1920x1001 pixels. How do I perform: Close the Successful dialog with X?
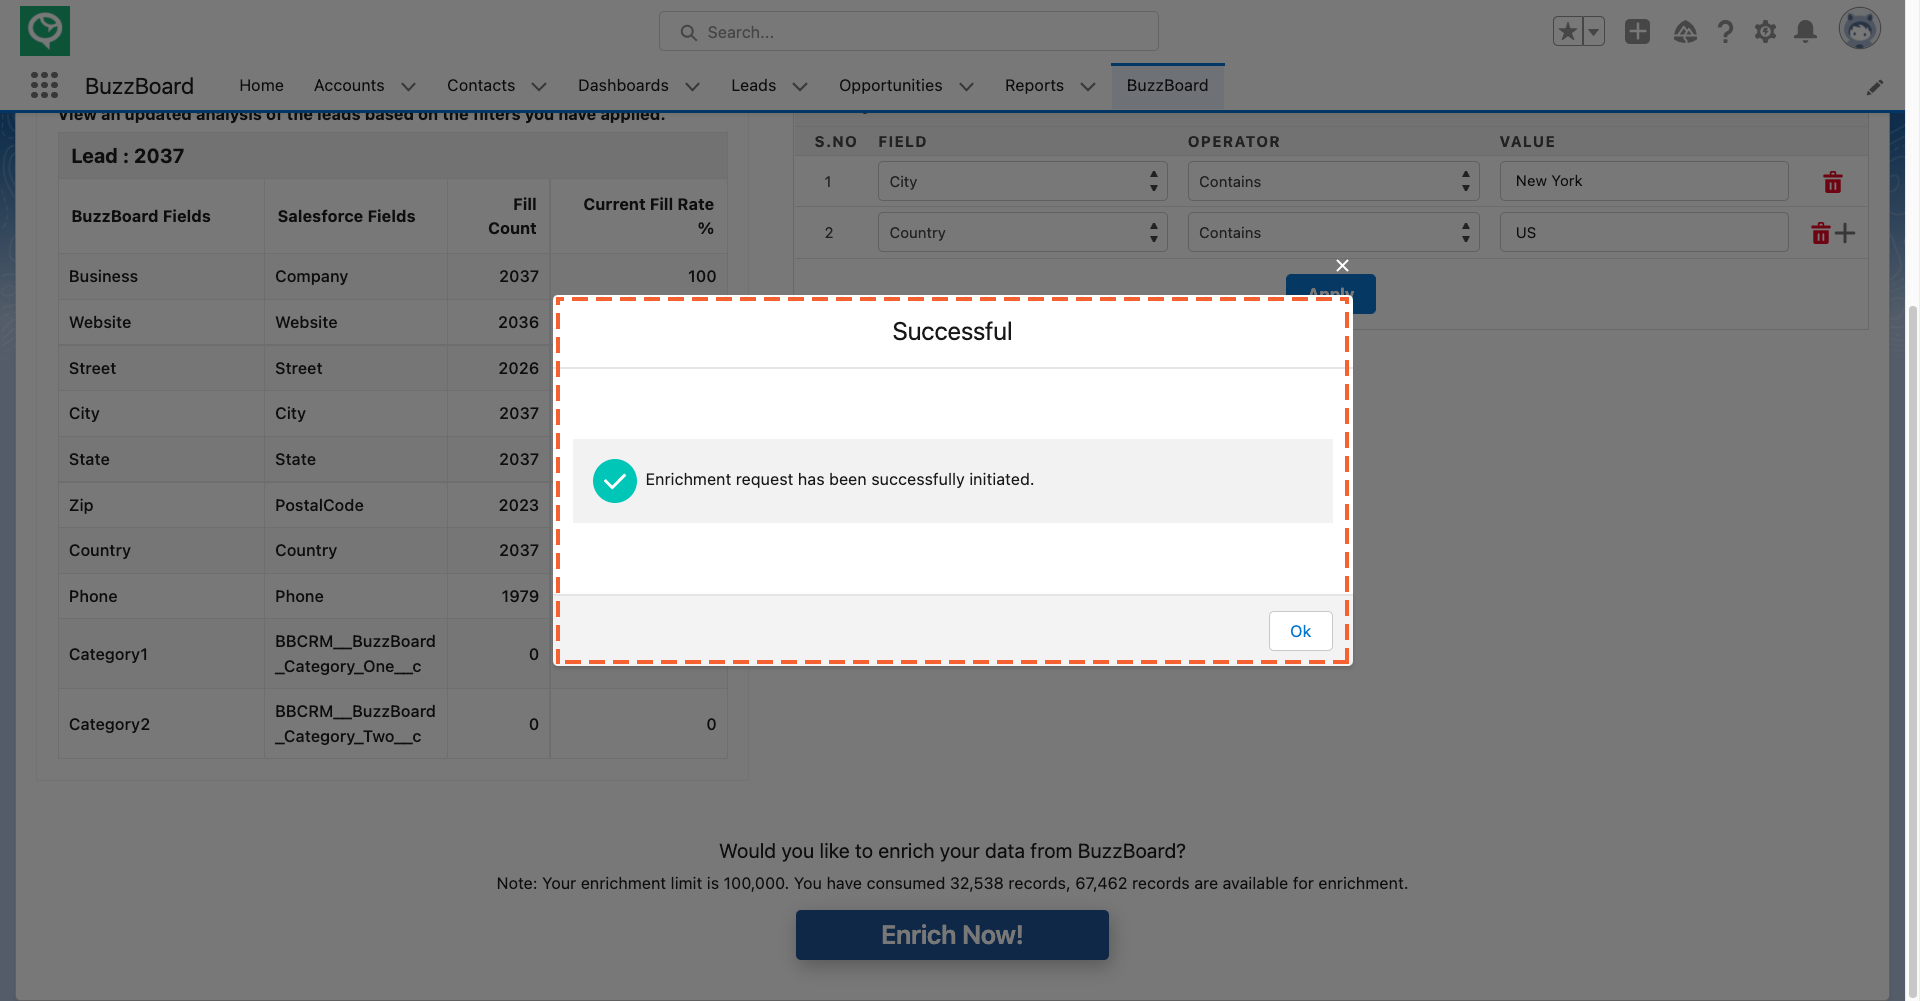tap(1342, 265)
